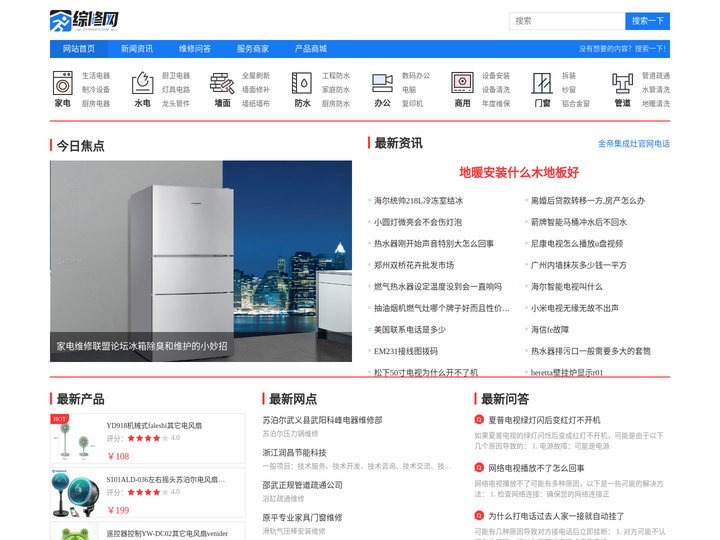The image size is (720, 540).
Task: Open the 设备安装 subcategory link
Action: pyautogui.click(x=496, y=76)
